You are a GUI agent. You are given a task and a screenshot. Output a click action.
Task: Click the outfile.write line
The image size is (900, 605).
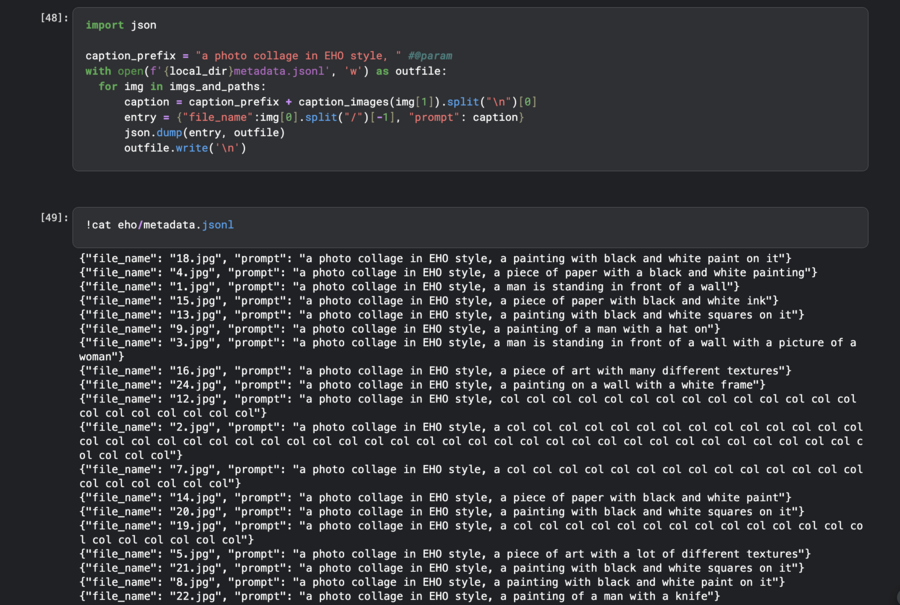click(x=185, y=148)
